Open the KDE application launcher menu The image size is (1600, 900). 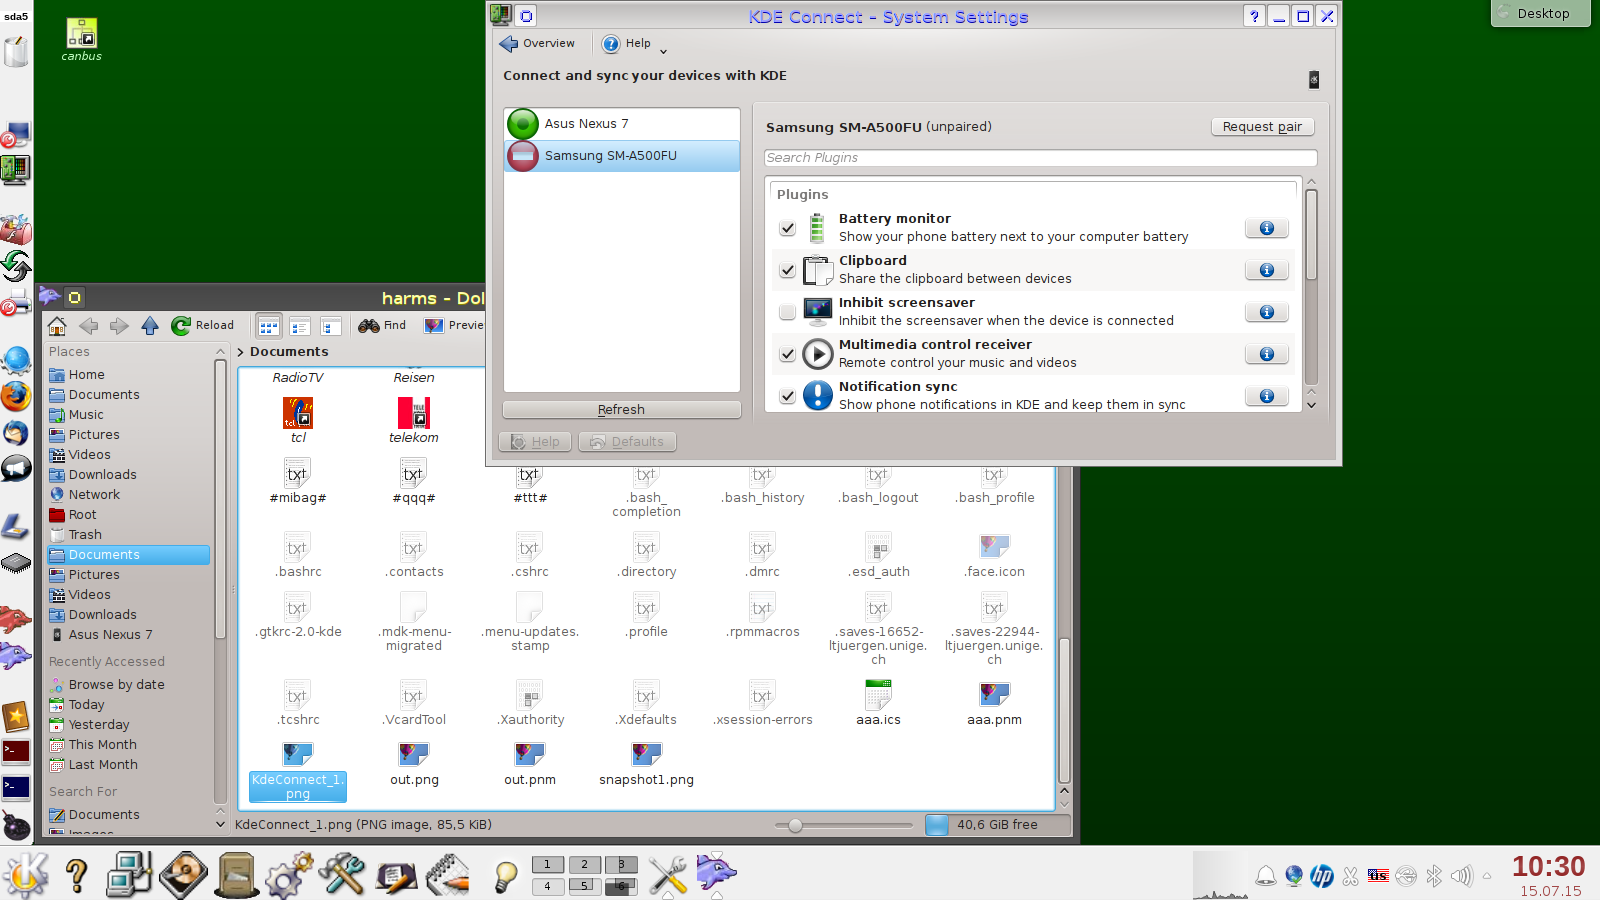25,875
